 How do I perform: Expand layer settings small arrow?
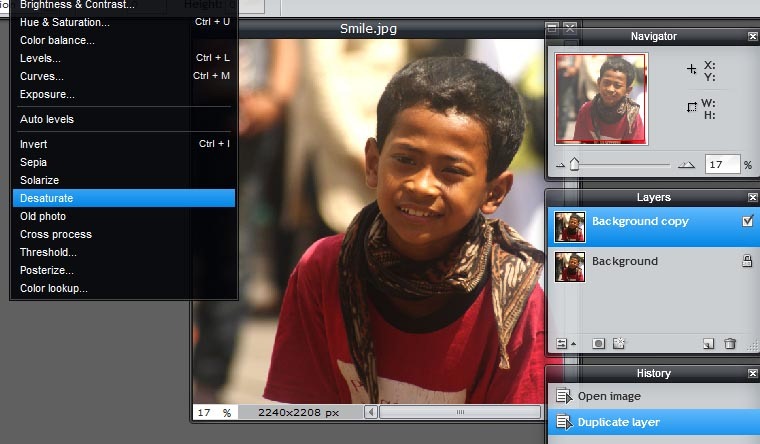[x=573, y=344]
